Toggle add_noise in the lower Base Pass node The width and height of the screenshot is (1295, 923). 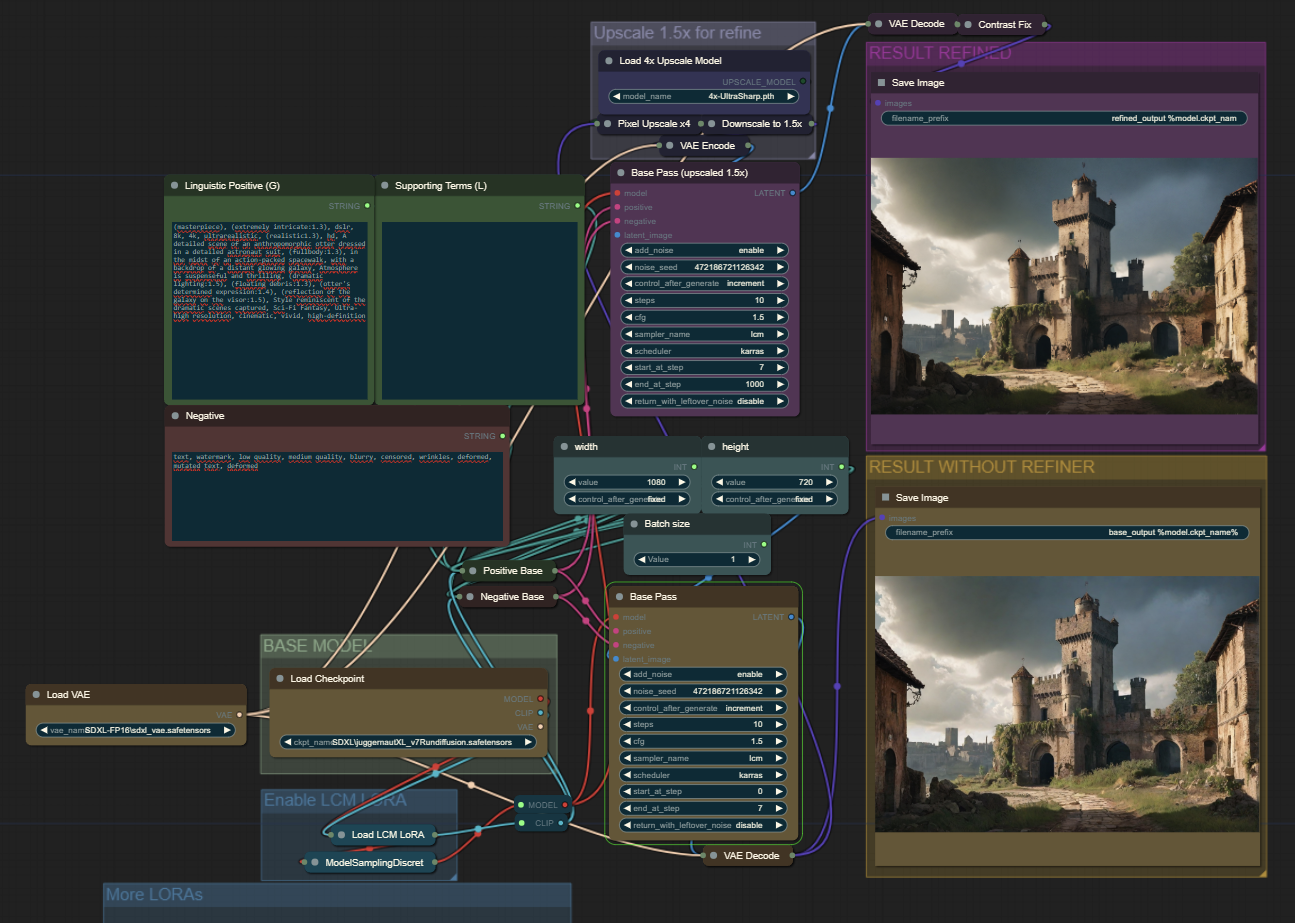(x=703, y=674)
